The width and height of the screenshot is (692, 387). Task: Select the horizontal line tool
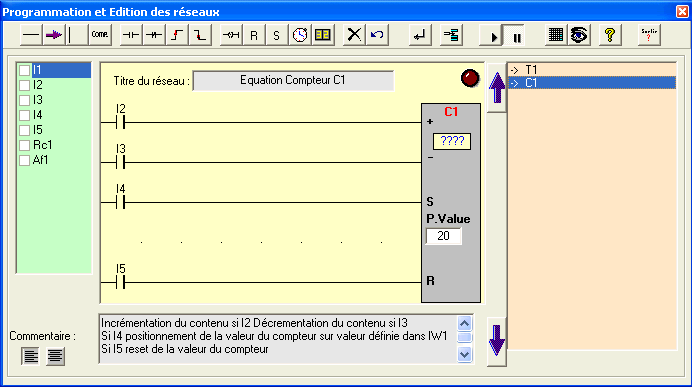tap(31, 35)
